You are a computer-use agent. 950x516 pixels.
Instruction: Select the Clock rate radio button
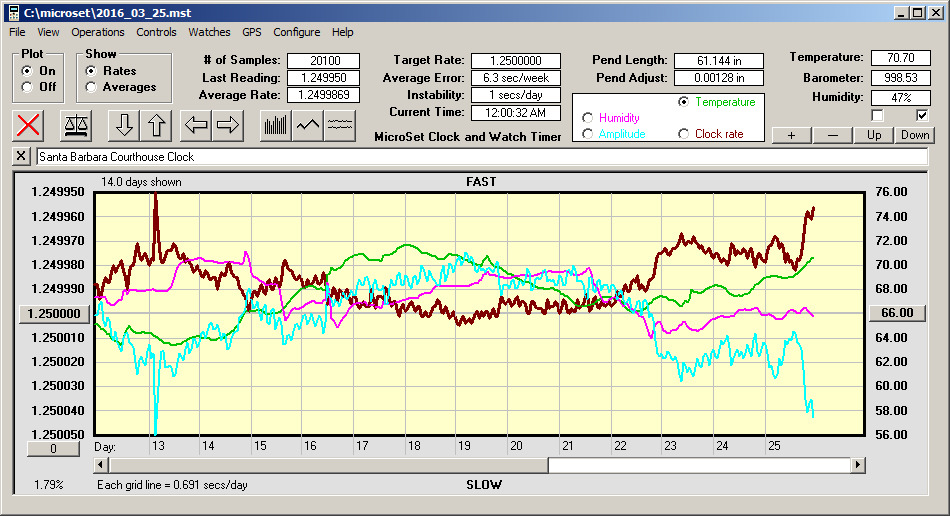684,134
